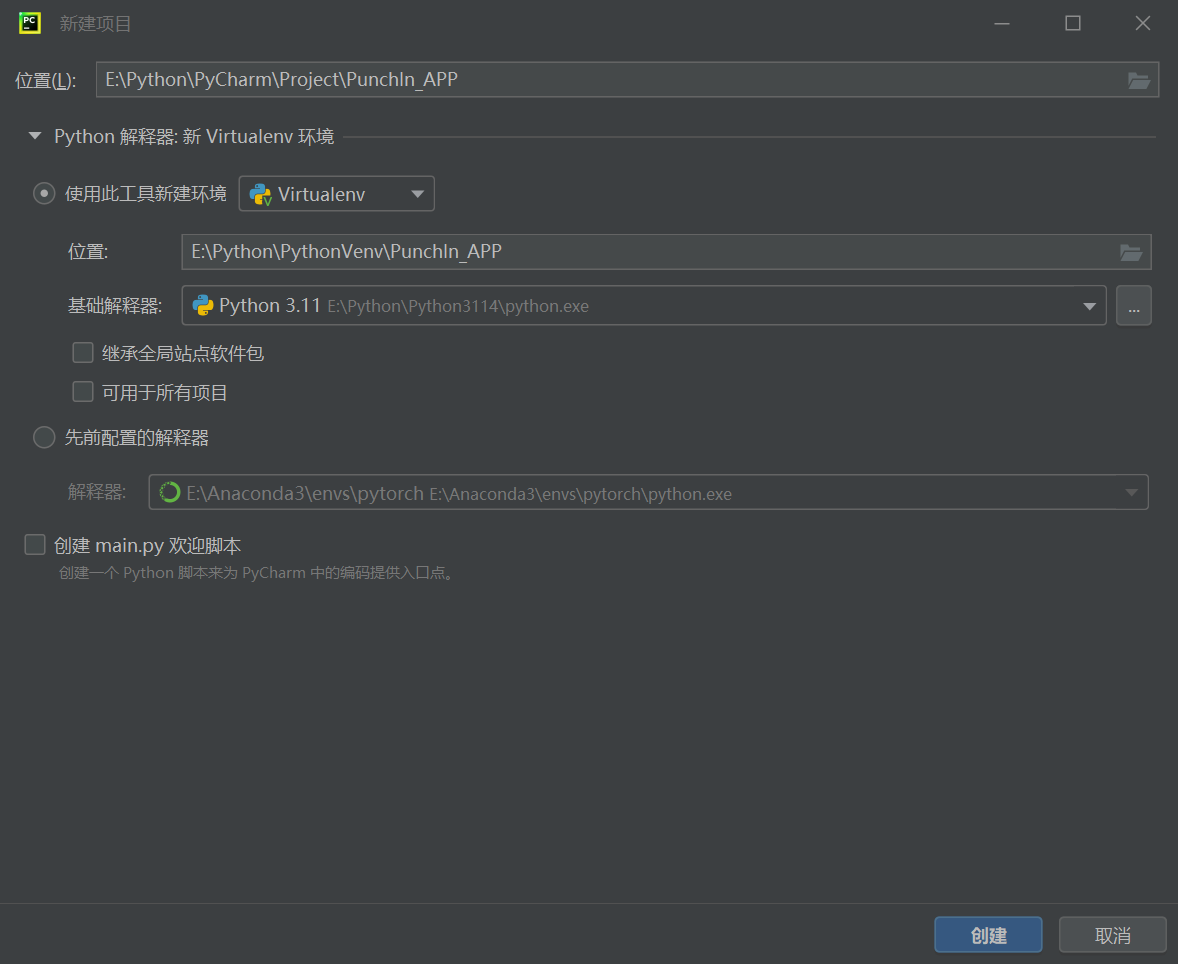Click the green loading icon beside Anaconda interpreter
The height and width of the screenshot is (964, 1178).
pyautogui.click(x=170, y=493)
